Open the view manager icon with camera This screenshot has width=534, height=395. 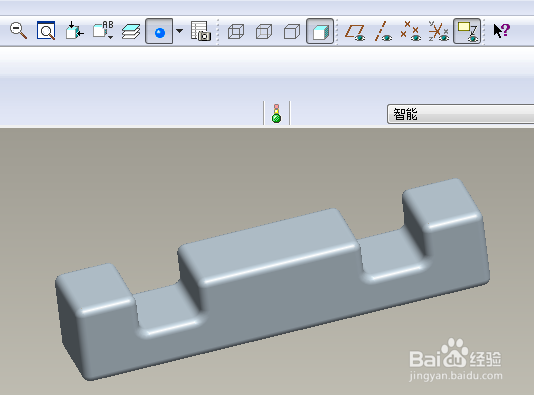click(201, 31)
